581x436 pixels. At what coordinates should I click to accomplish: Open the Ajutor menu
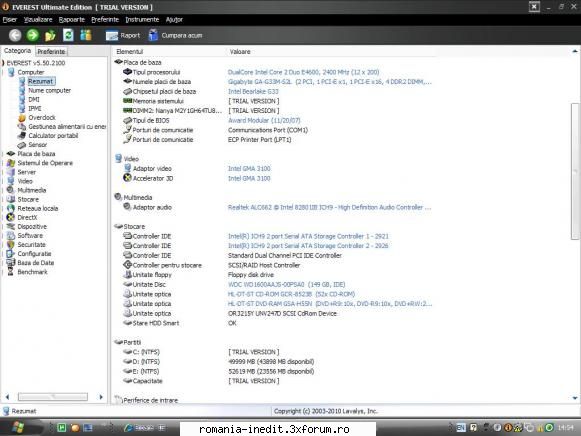(174, 20)
